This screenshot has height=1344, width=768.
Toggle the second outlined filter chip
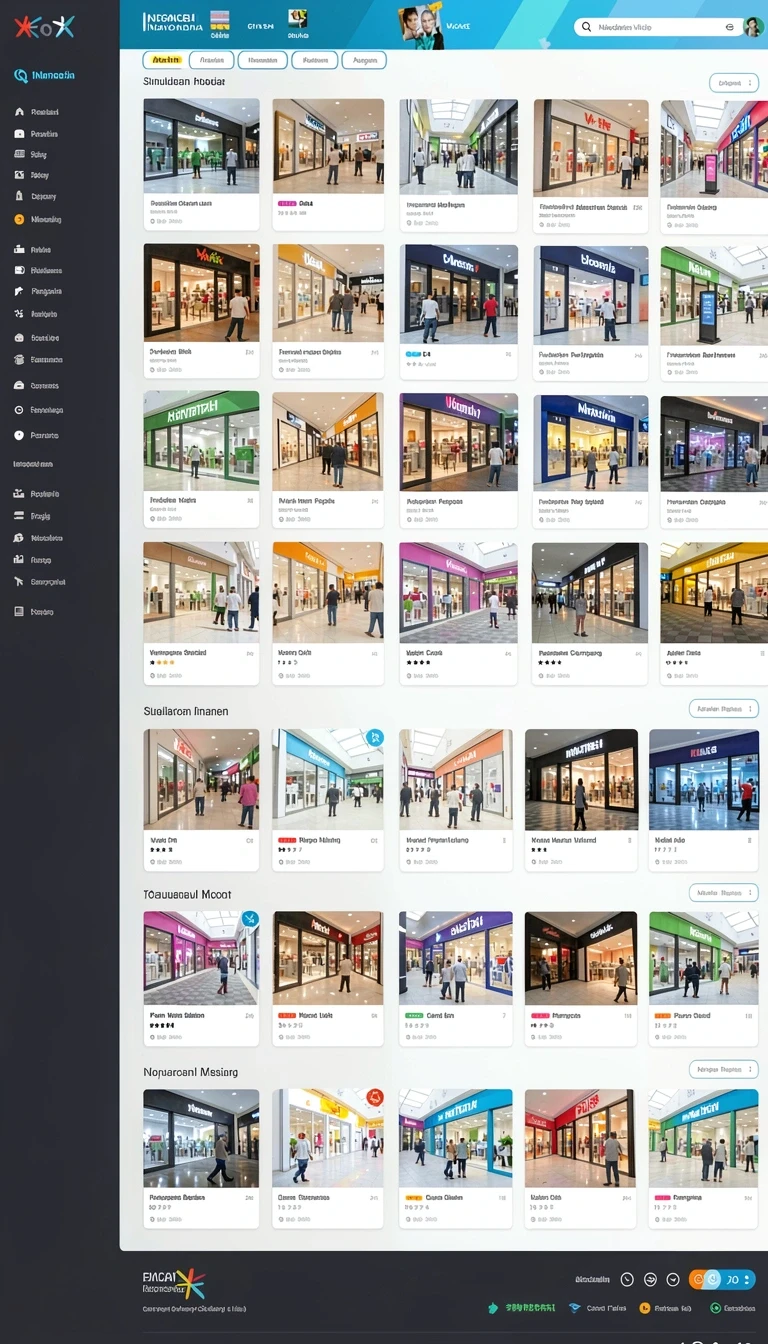click(263, 60)
